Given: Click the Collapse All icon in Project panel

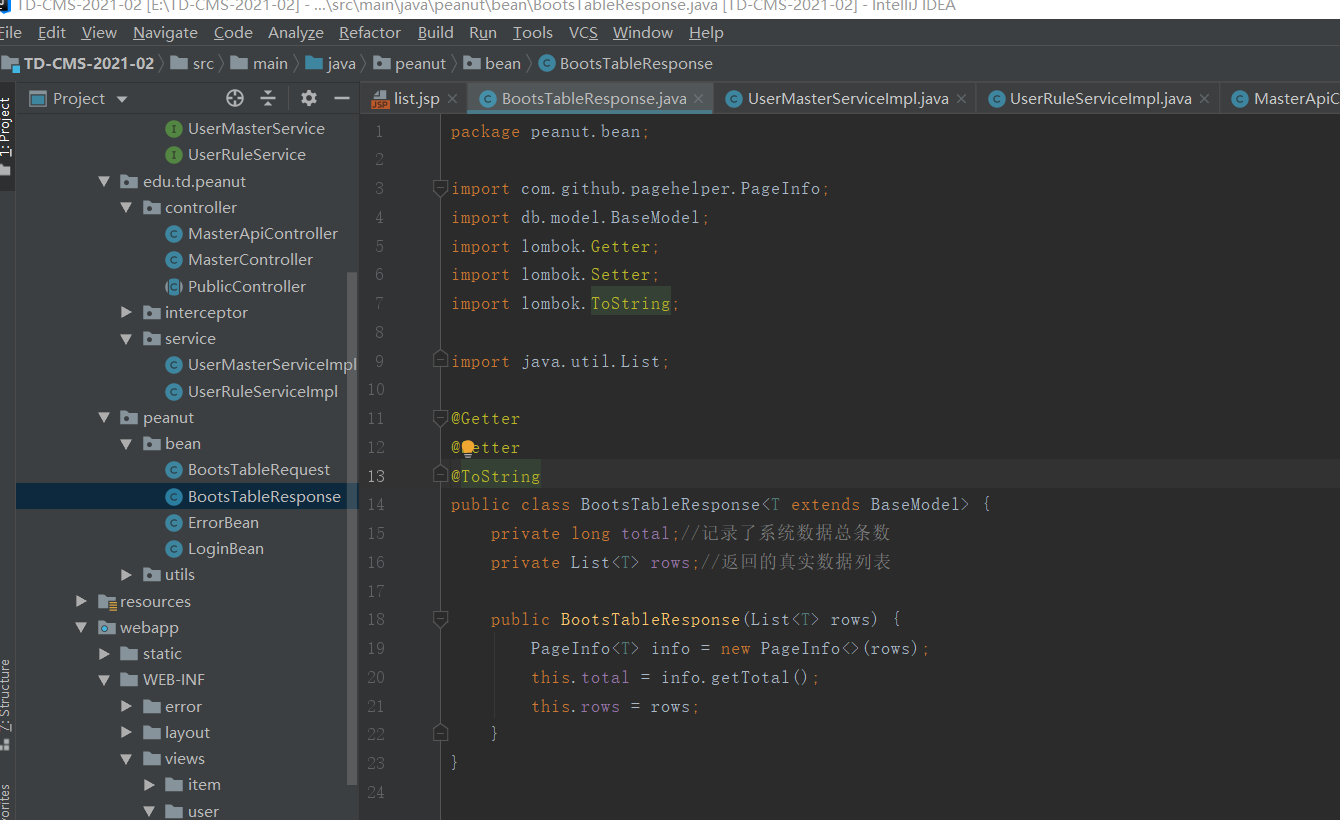Looking at the screenshot, I should coord(268,98).
